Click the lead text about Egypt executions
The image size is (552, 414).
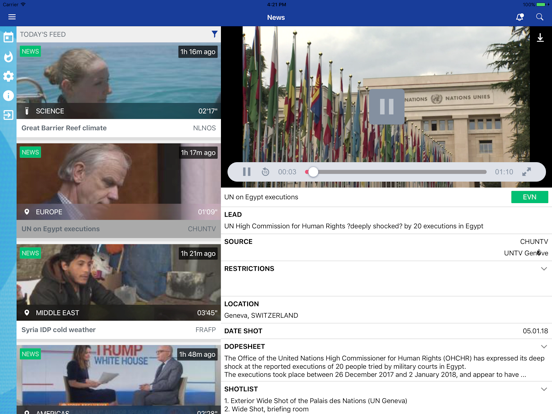pos(354,226)
